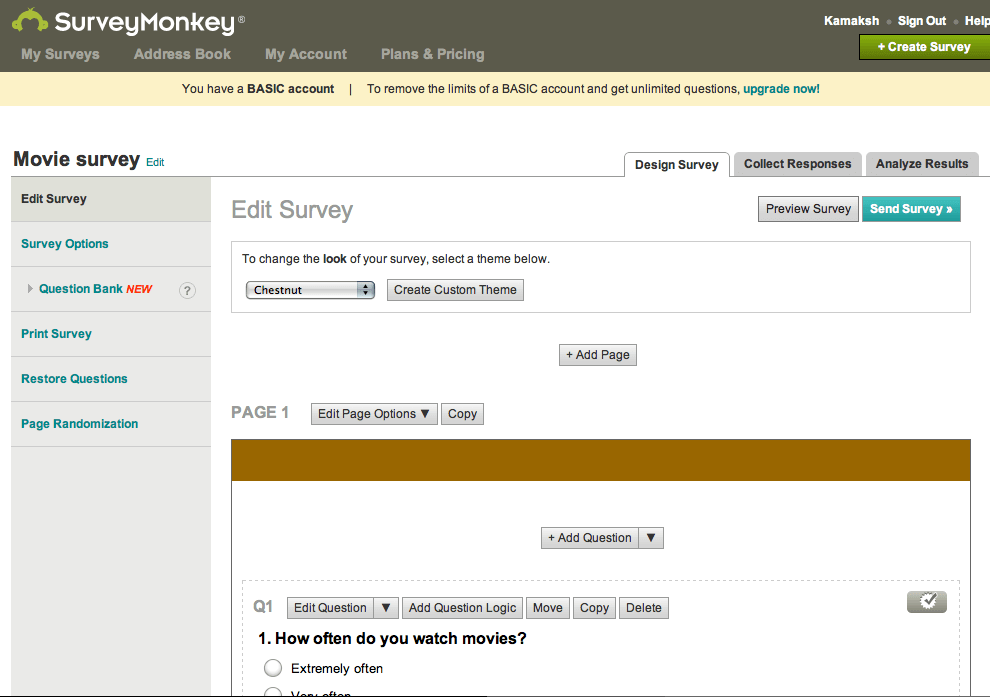This screenshot has width=990, height=697.
Task: Open the Address Book menu
Action: pyautogui.click(x=182, y=54)
